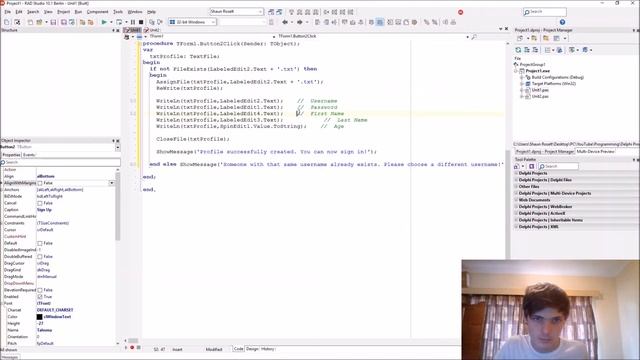Click the red stop-sign icon in top toolbar
This screenshot has height=360, width=640.
tap(460, 12)
